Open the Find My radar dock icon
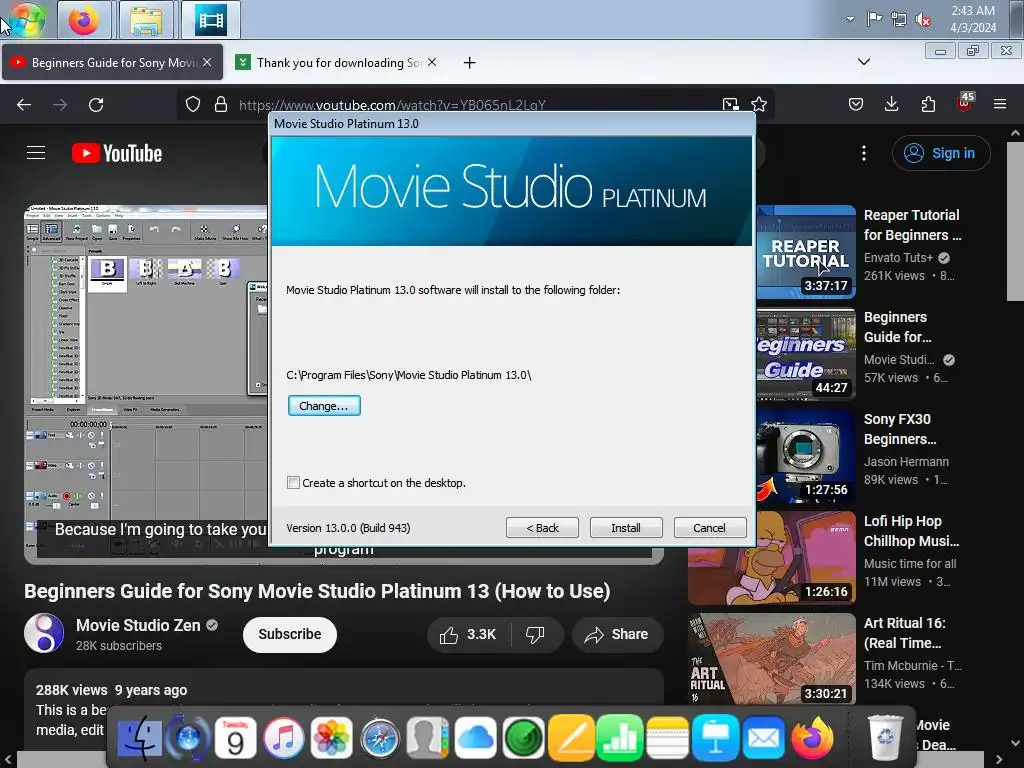This screenshot has height=768, width=1024. click(523, 738)
